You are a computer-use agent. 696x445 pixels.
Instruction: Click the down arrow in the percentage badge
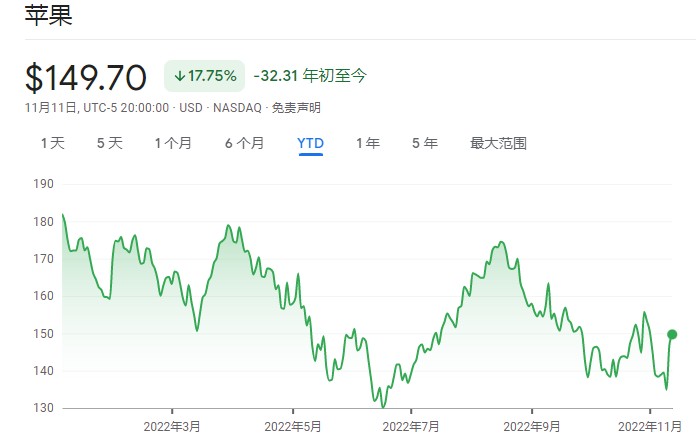tap(179, 76)
